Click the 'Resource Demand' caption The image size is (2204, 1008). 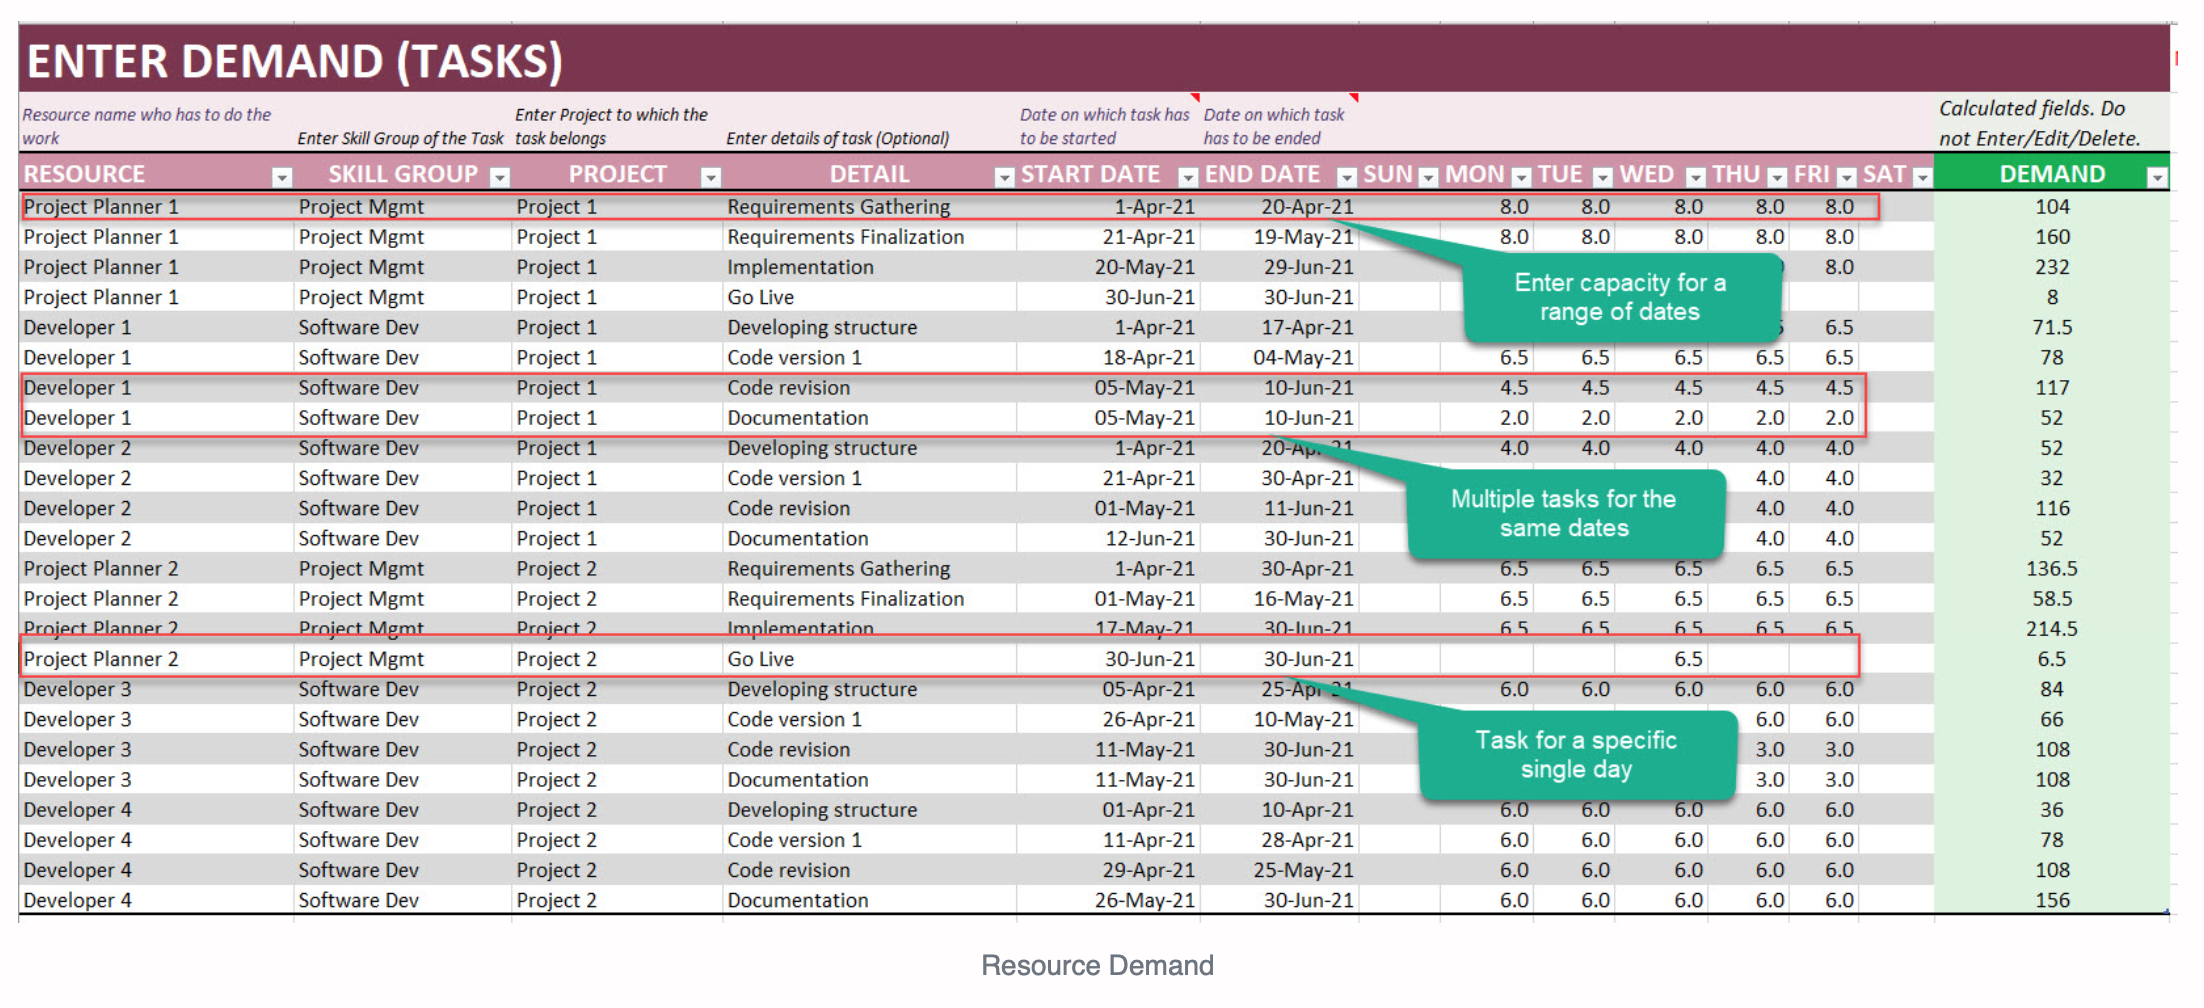pos(1097,965)
